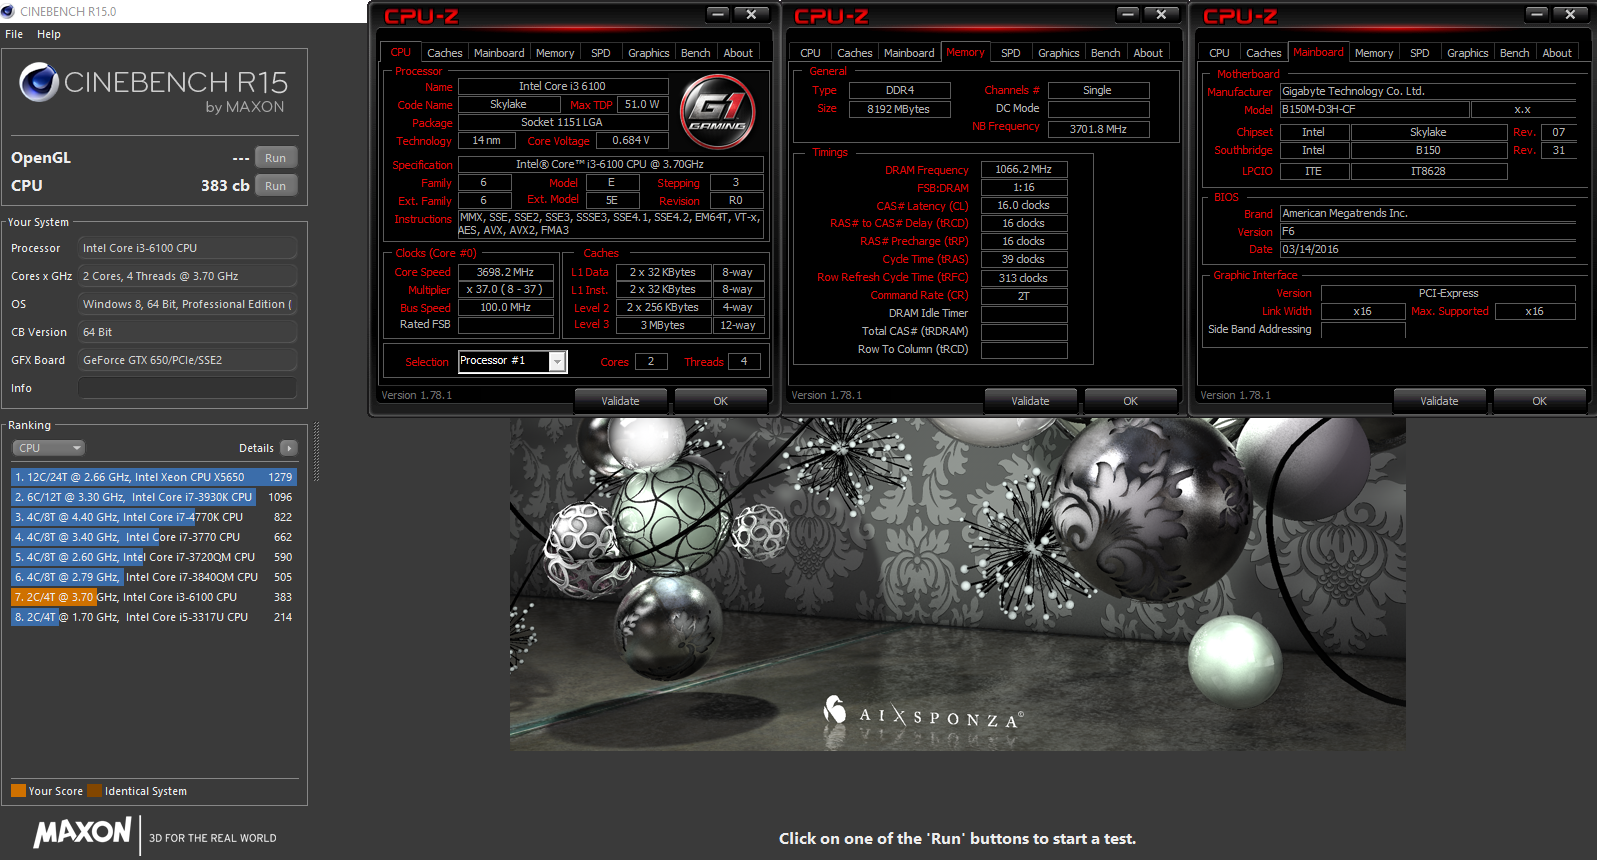This screenshot has width=1597, height=860.
Task: Click OK in the Memory CPU-Z window
Action: (1130, 401)
